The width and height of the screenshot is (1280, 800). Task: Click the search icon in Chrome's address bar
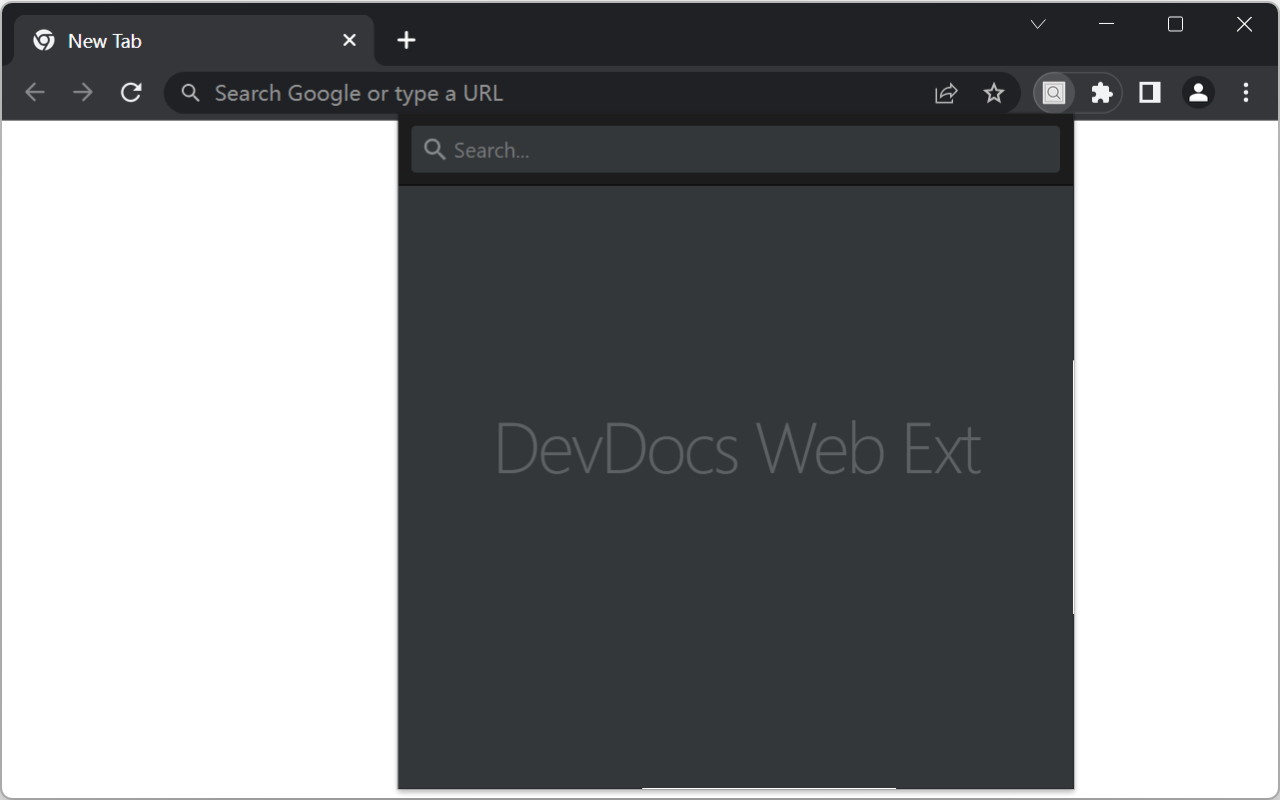click(x=190, y=92)
